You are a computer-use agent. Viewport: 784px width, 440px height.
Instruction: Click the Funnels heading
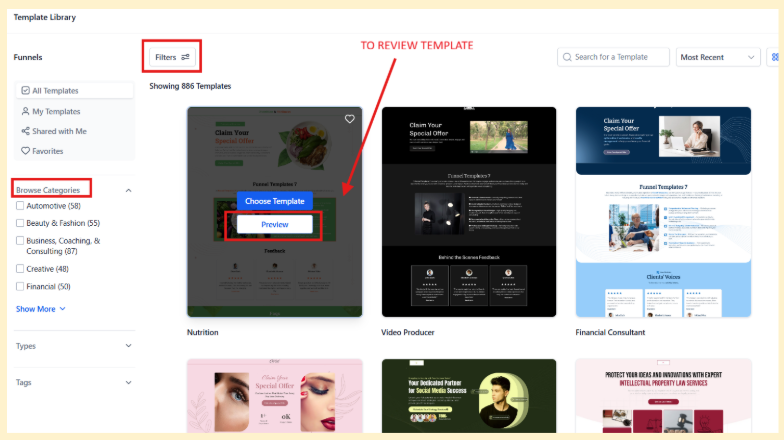(x=28, y=57)
